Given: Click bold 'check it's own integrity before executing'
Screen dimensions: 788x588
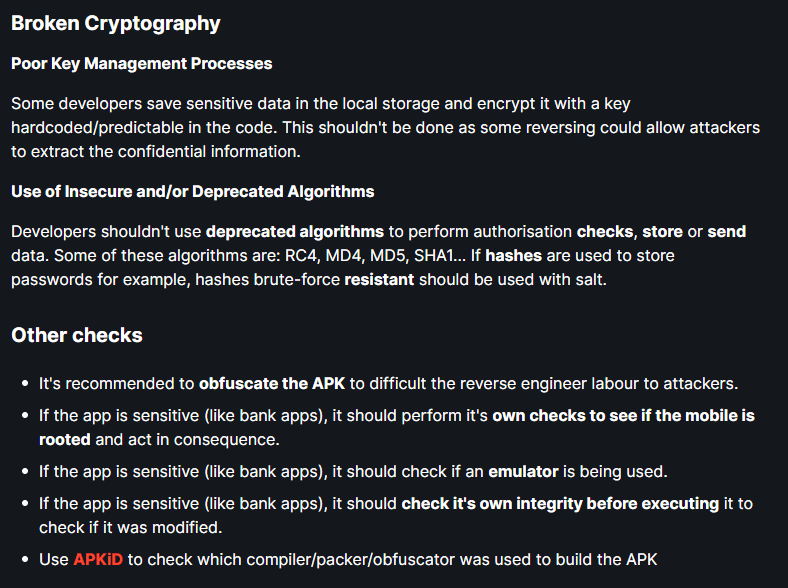Looking at the screenshot, I should (x=560, y=504).
